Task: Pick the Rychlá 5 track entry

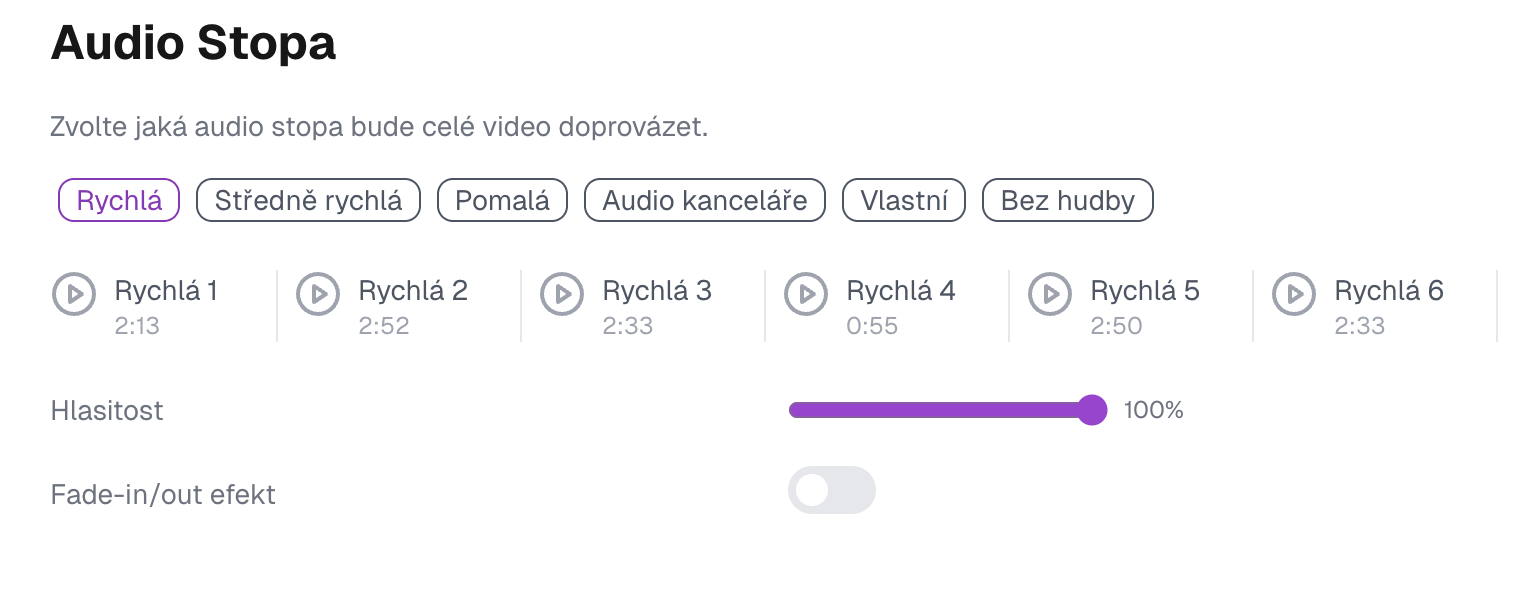Action: [x=1144, y=291]
